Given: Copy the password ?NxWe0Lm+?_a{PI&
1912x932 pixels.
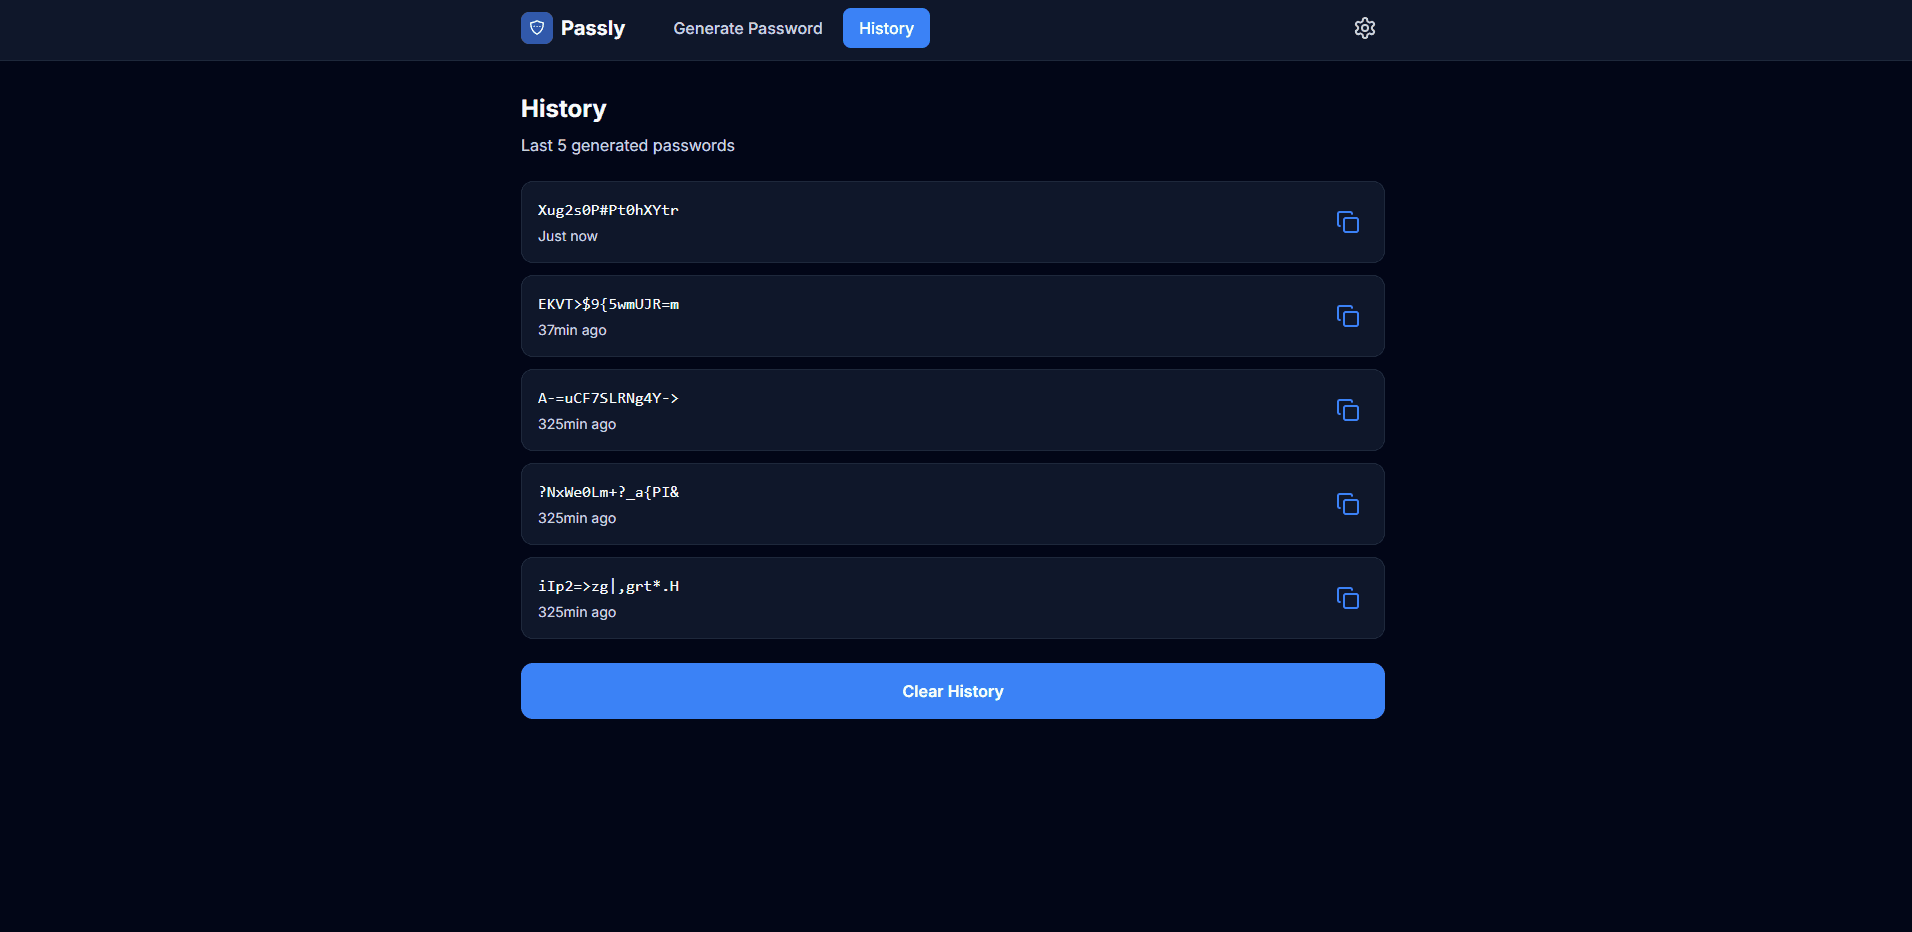Looking at the screenshot, I should tap(1348, 504).
